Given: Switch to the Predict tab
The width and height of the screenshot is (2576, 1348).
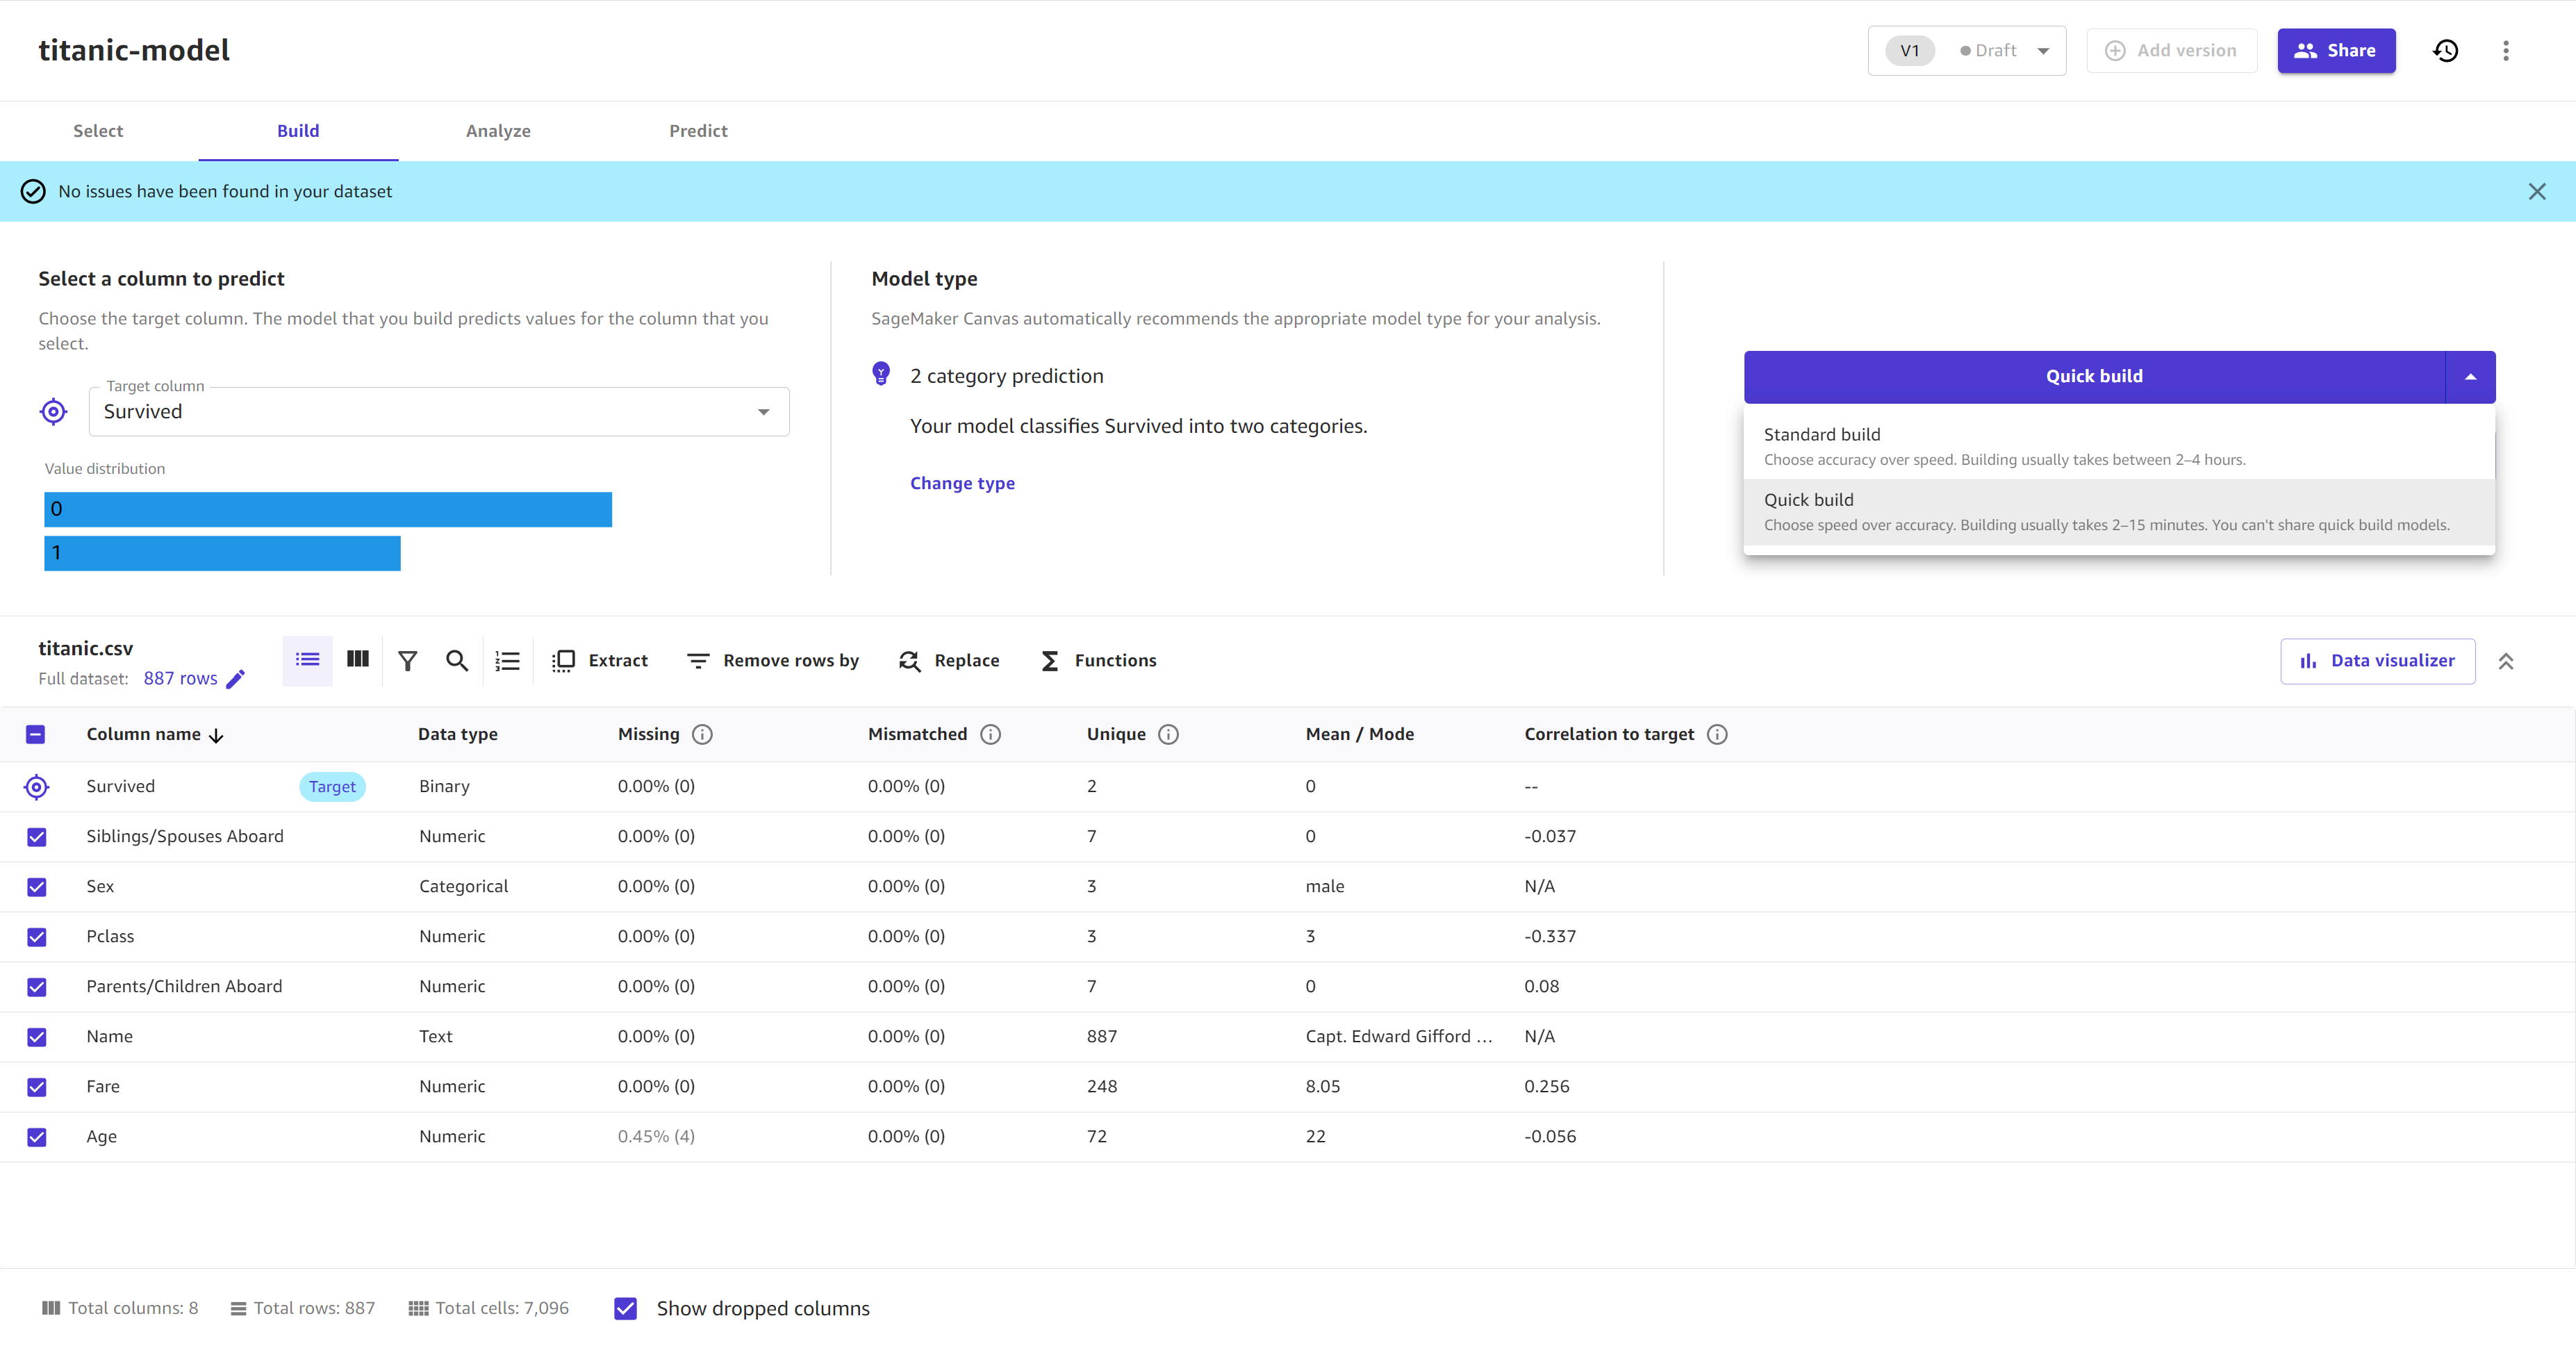Looking at the screenshot, I should tap(698, 129).
